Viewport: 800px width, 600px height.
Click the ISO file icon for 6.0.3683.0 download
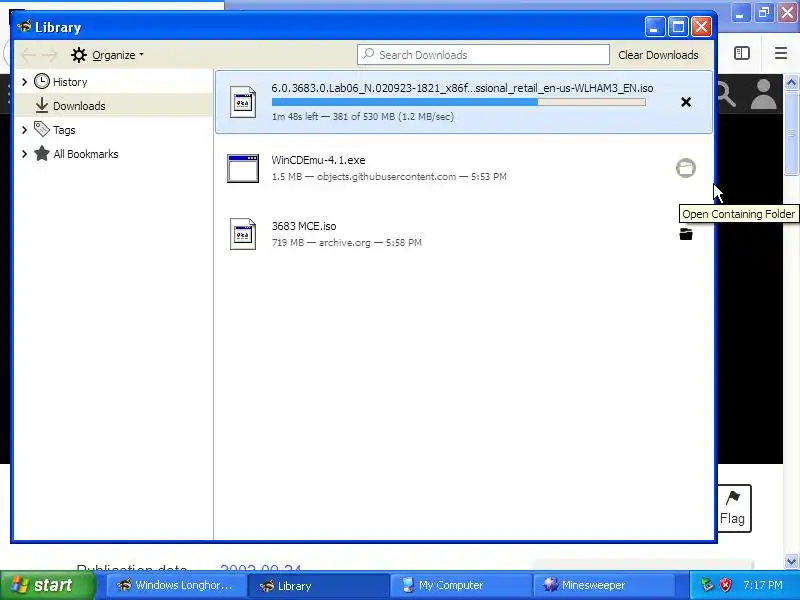(243, 102)
